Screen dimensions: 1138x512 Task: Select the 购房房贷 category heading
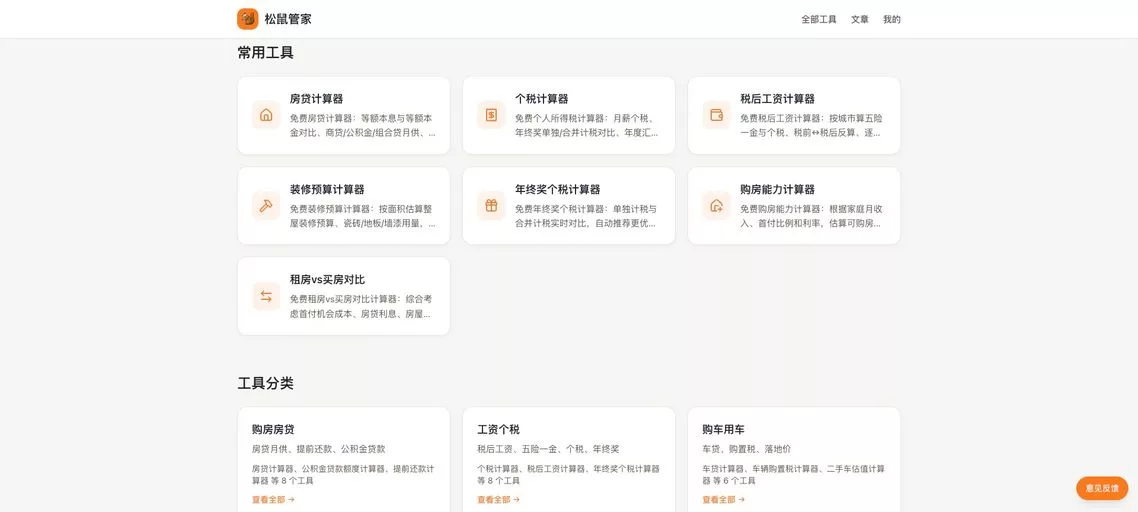(x=273, y=430)
